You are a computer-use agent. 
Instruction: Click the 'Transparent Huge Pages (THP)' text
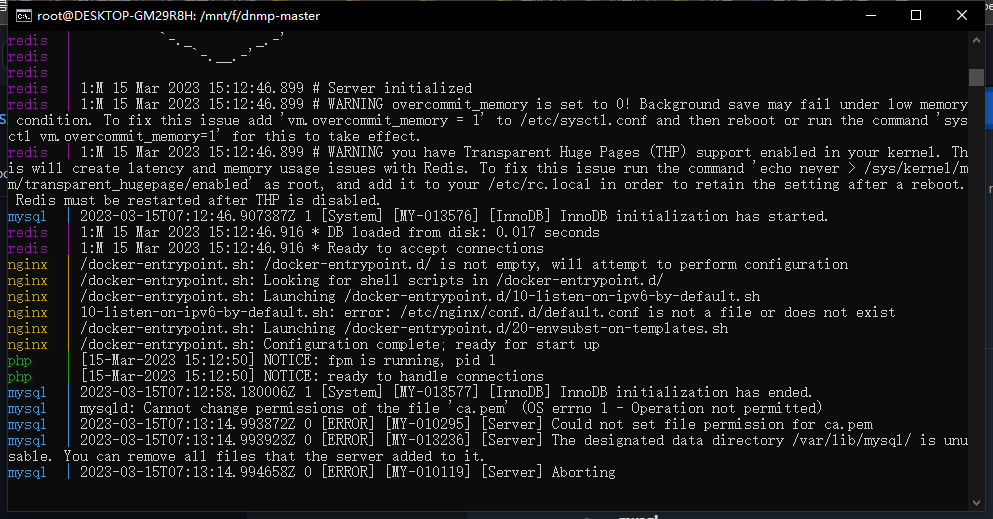pyautogui.click(x=575, y=152)
